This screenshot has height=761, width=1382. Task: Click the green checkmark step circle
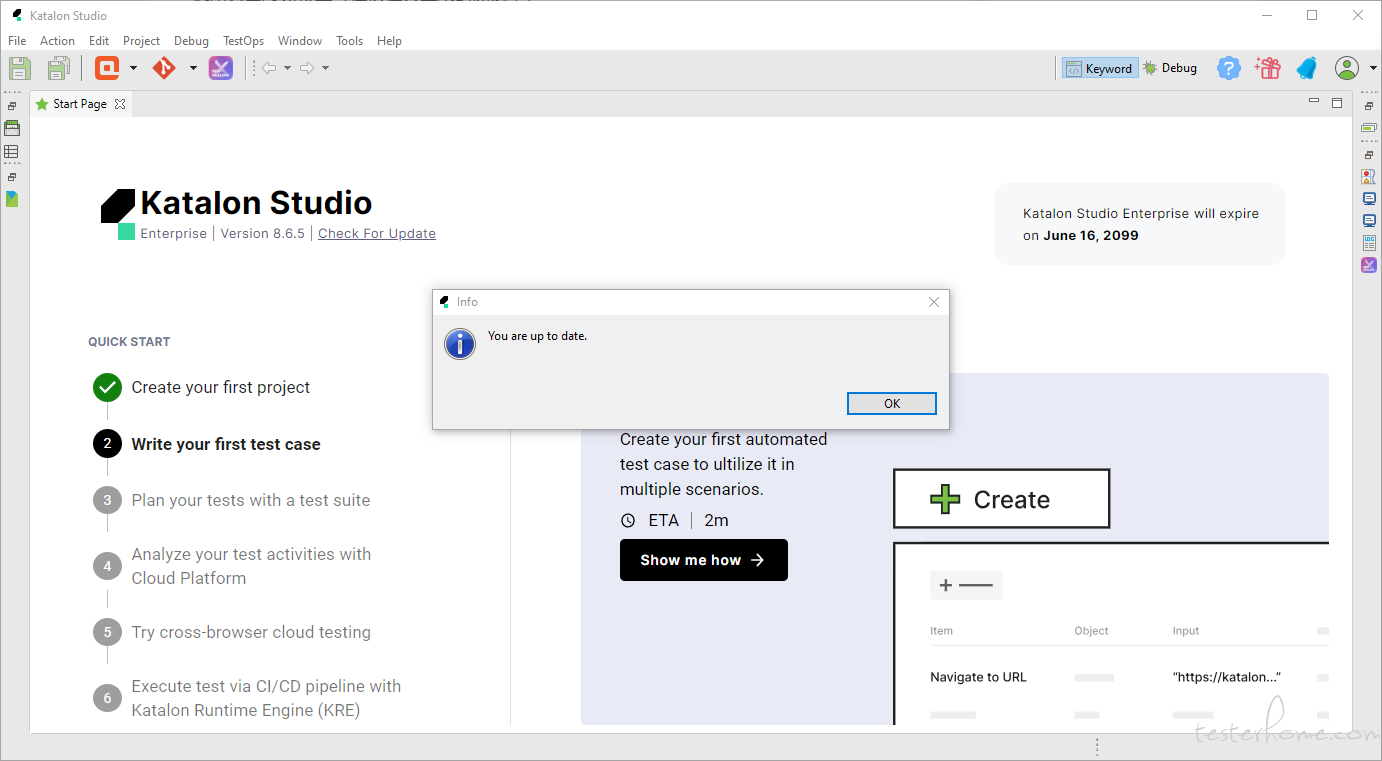(x=107, y=387)
